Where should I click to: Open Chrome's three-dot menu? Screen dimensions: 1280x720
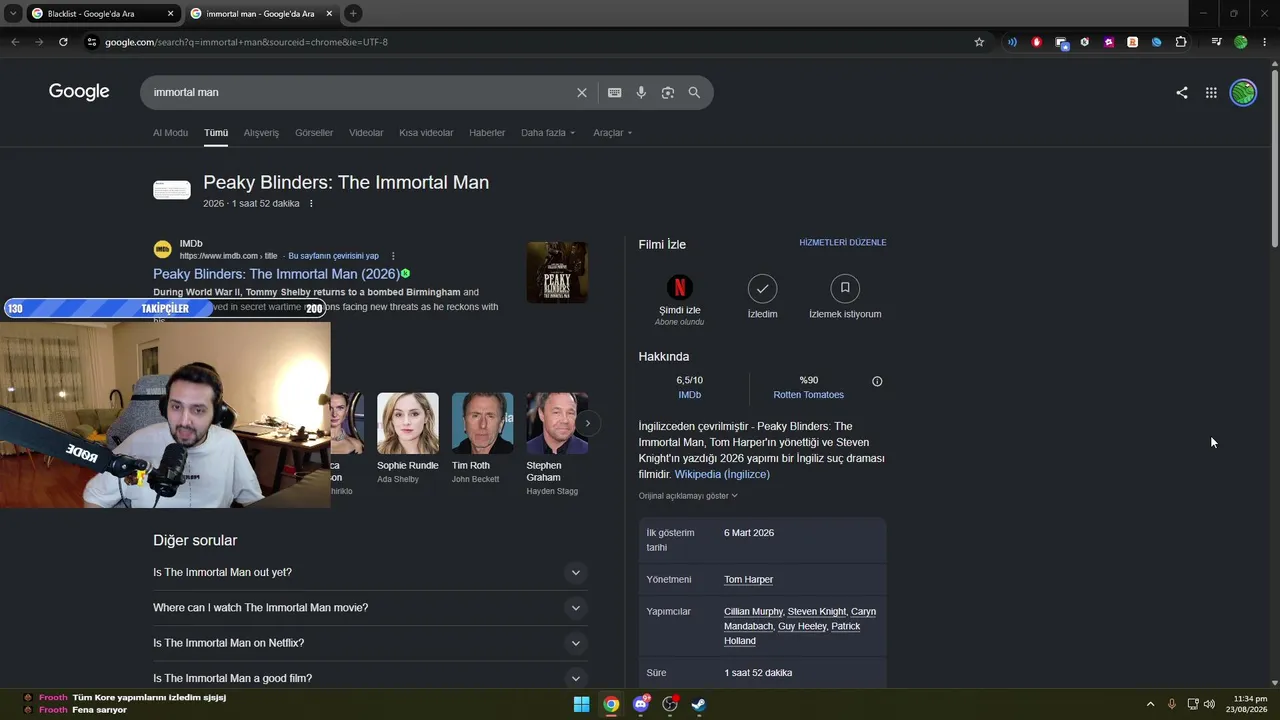(1265, 42)
